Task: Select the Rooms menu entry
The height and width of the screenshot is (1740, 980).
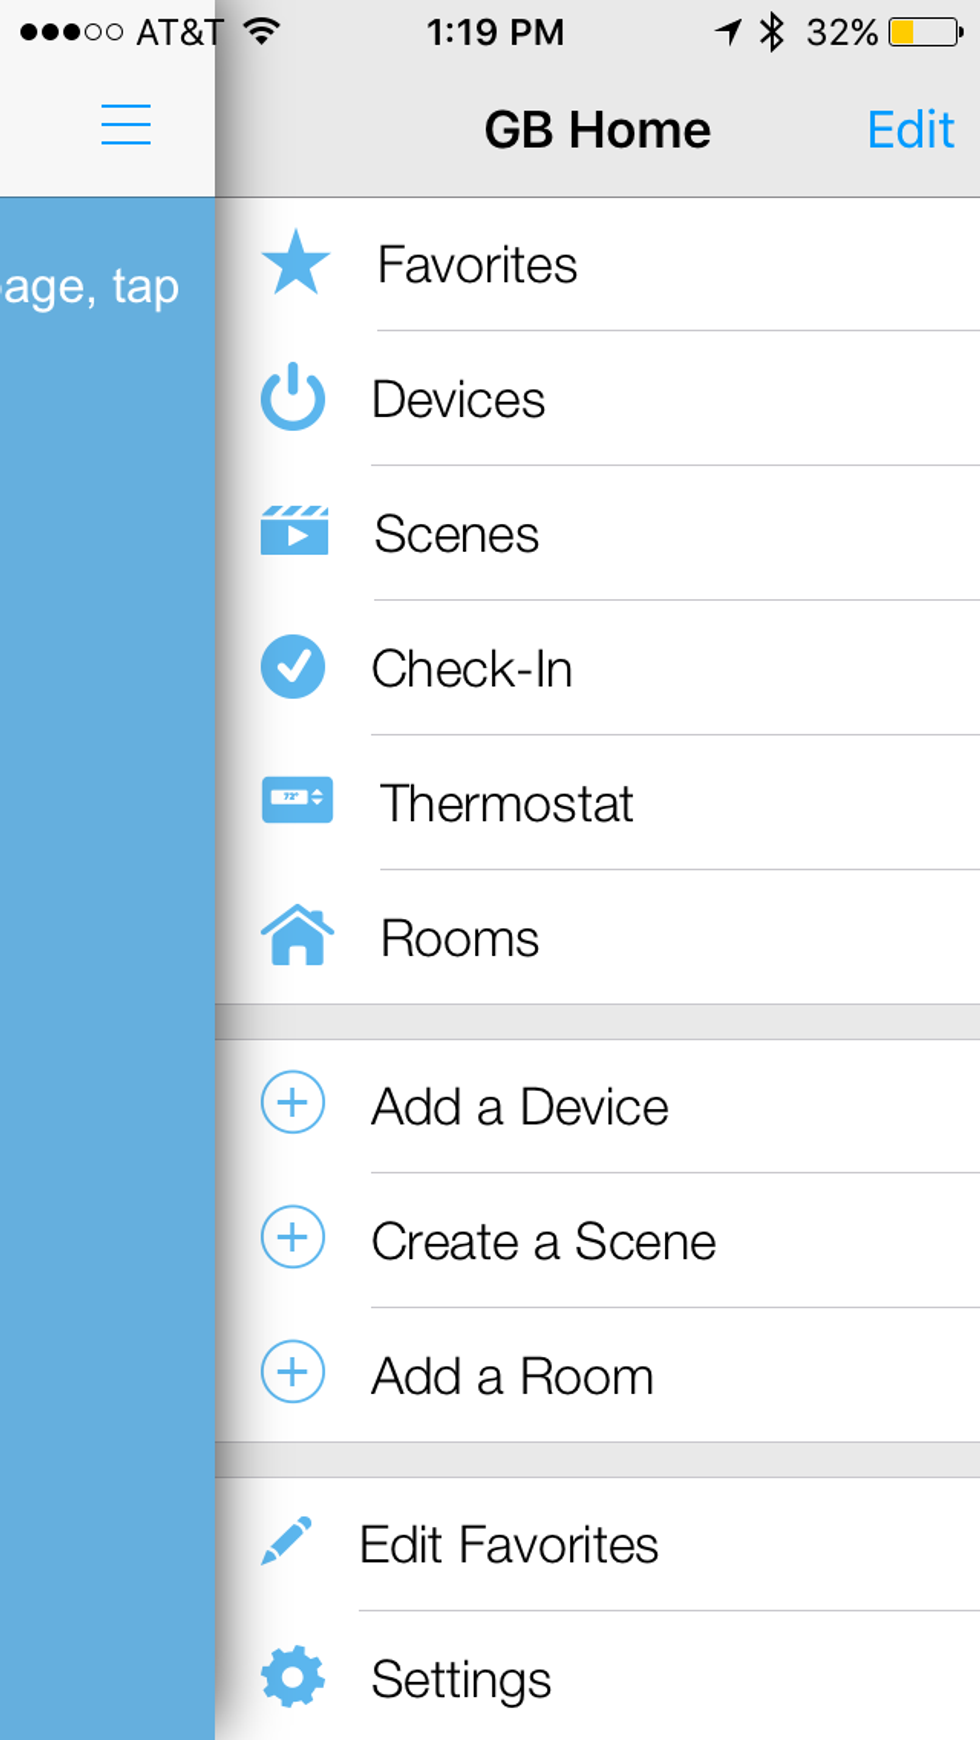Action: pyautogui.click(x=459, y=937)
